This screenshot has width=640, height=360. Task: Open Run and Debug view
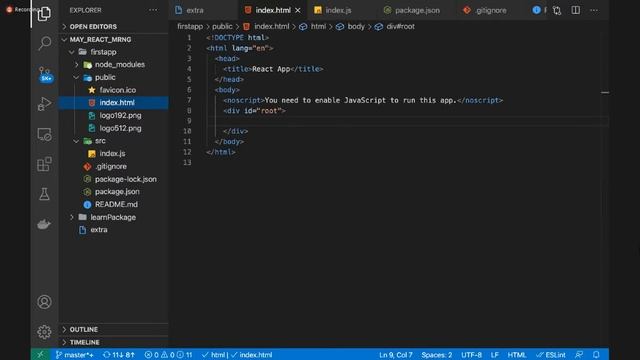(44, 104)
